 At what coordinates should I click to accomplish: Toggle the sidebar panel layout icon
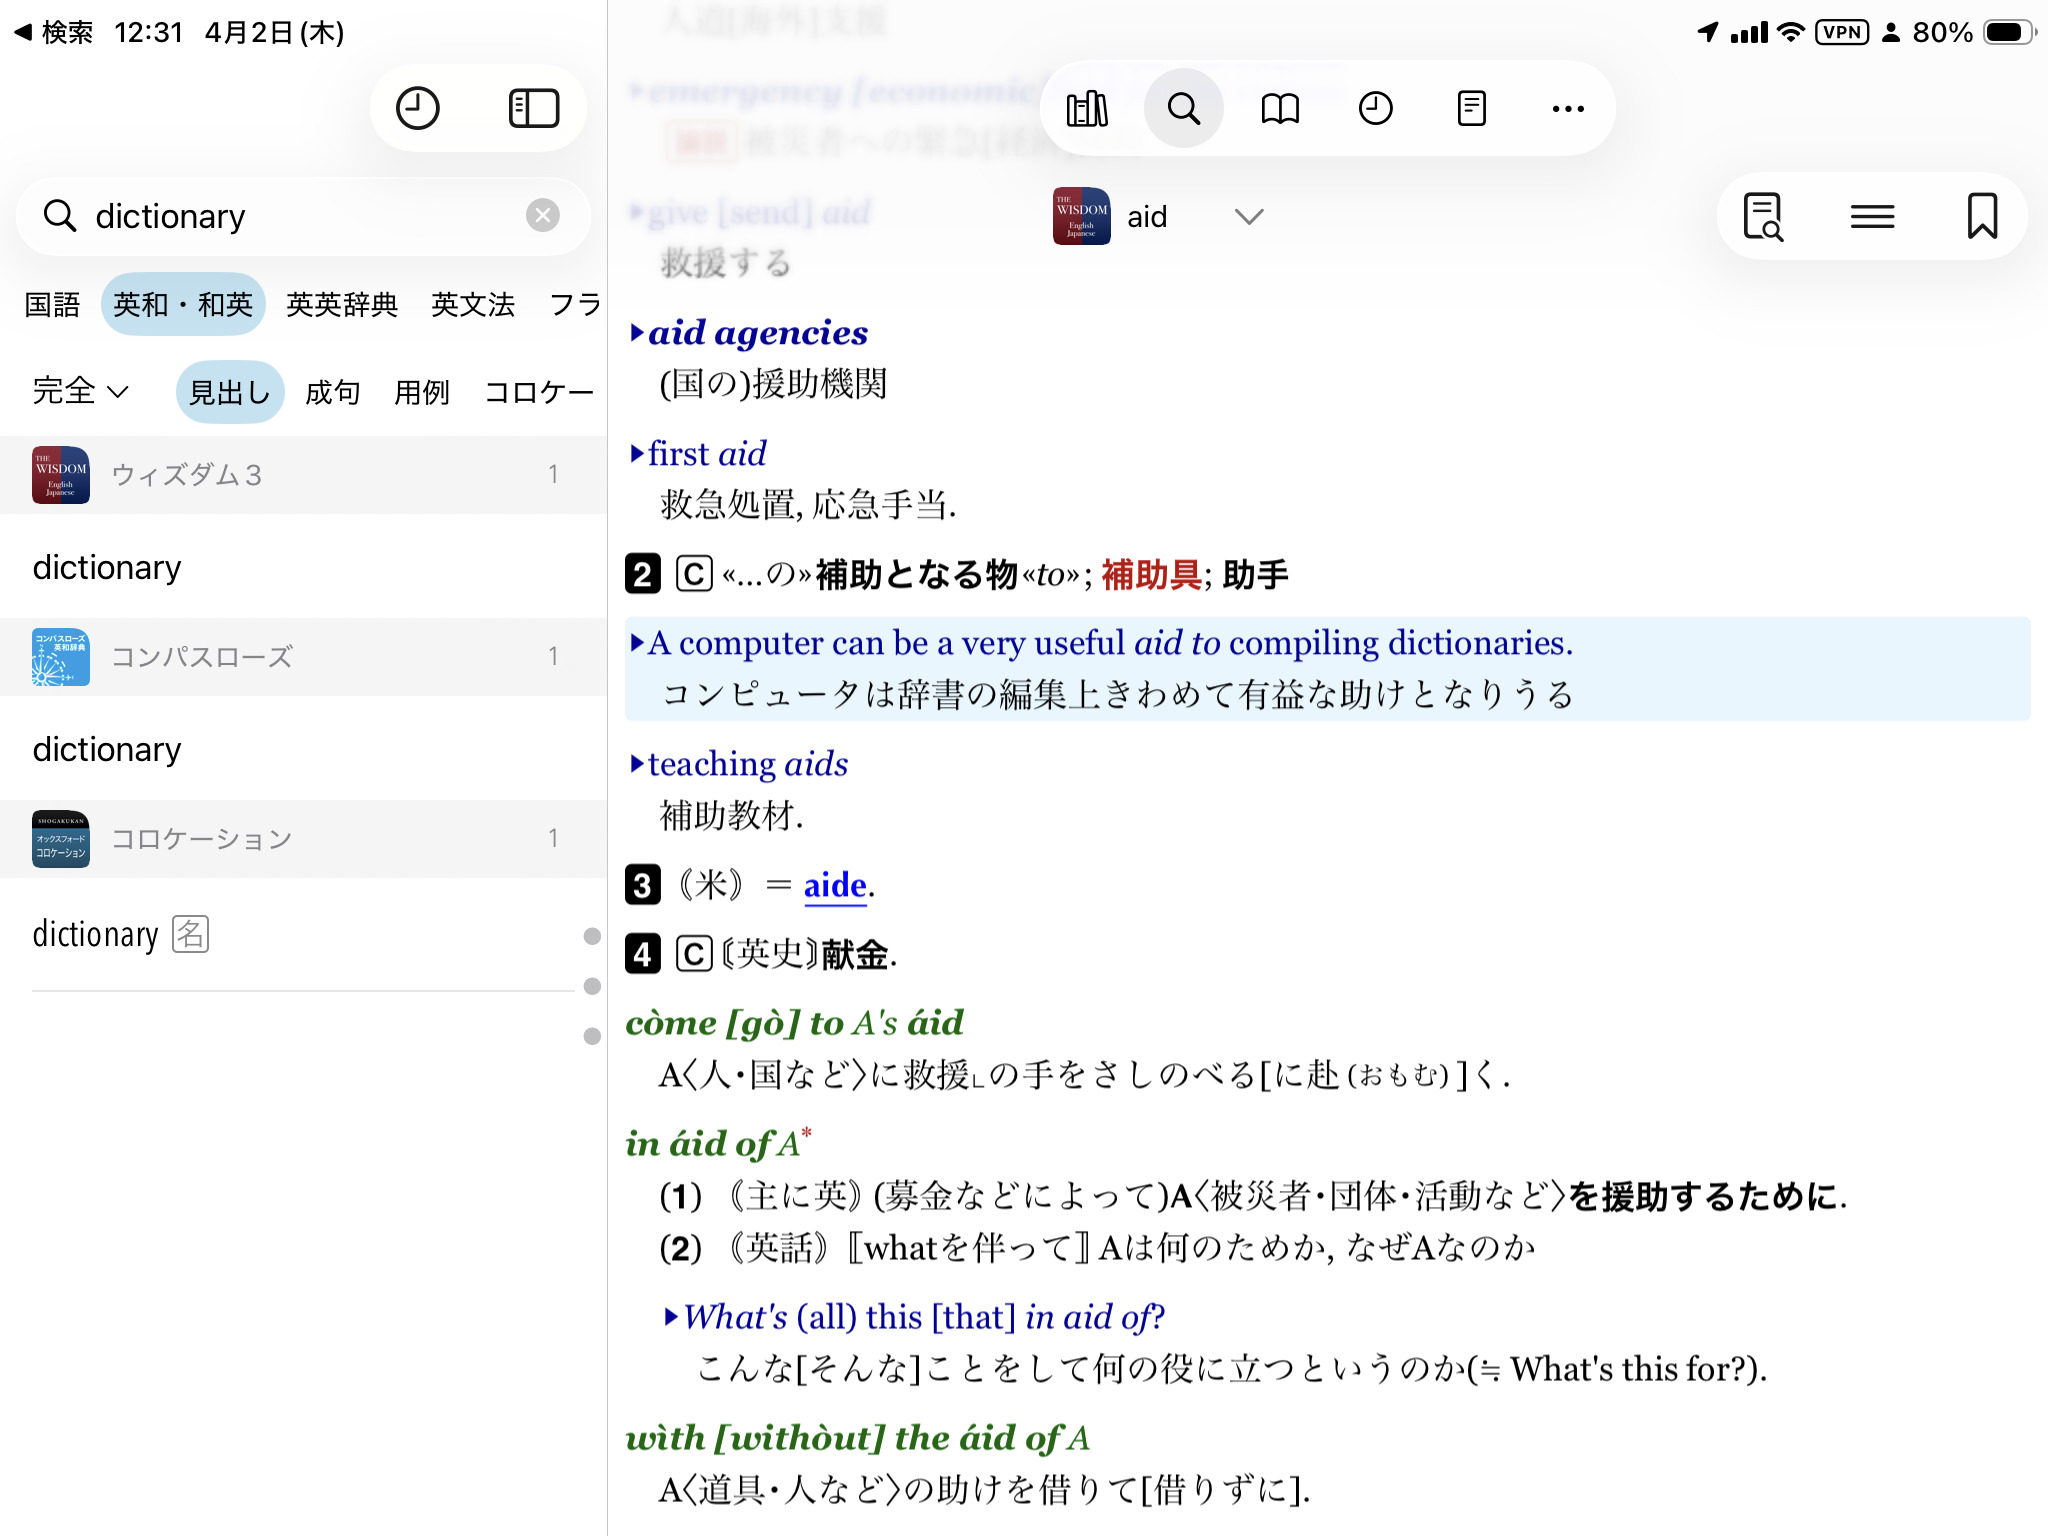[534, 108]
